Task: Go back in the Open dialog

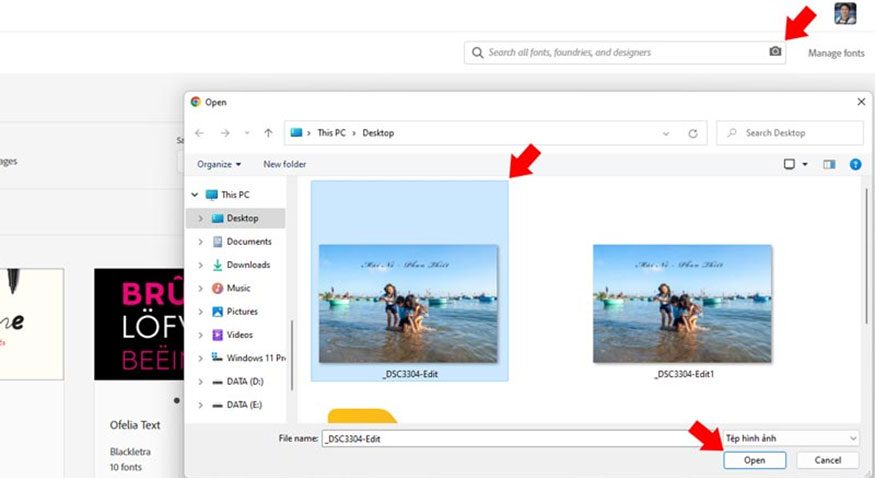Action: coord(199,133)
